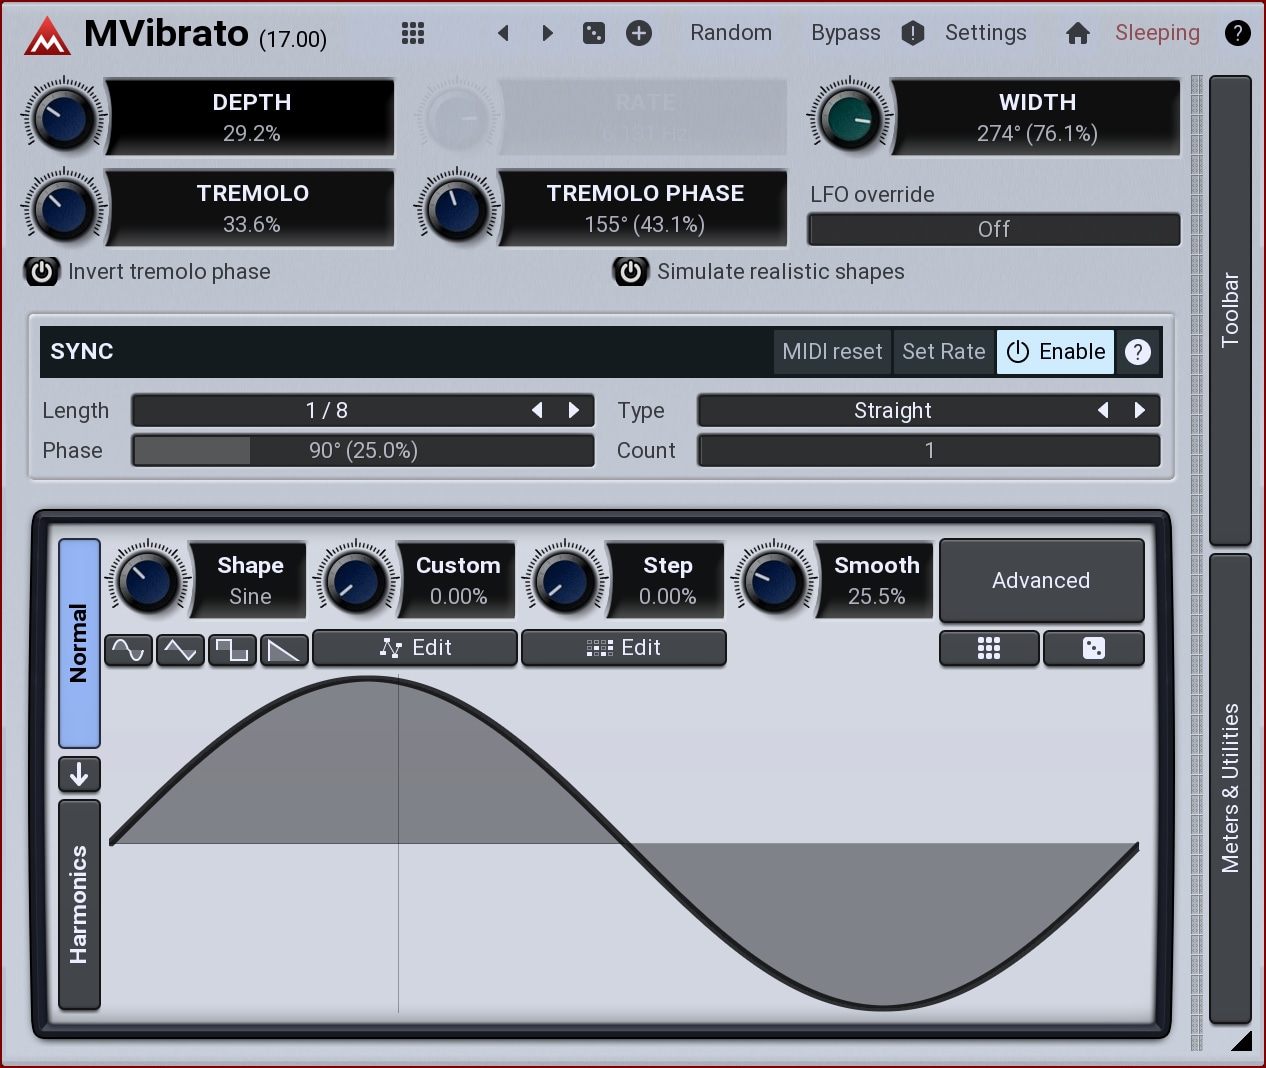This screenshot has height=1068, width=1266.
Task: Switch to the Harmonics tab
Action: [79, 904]
